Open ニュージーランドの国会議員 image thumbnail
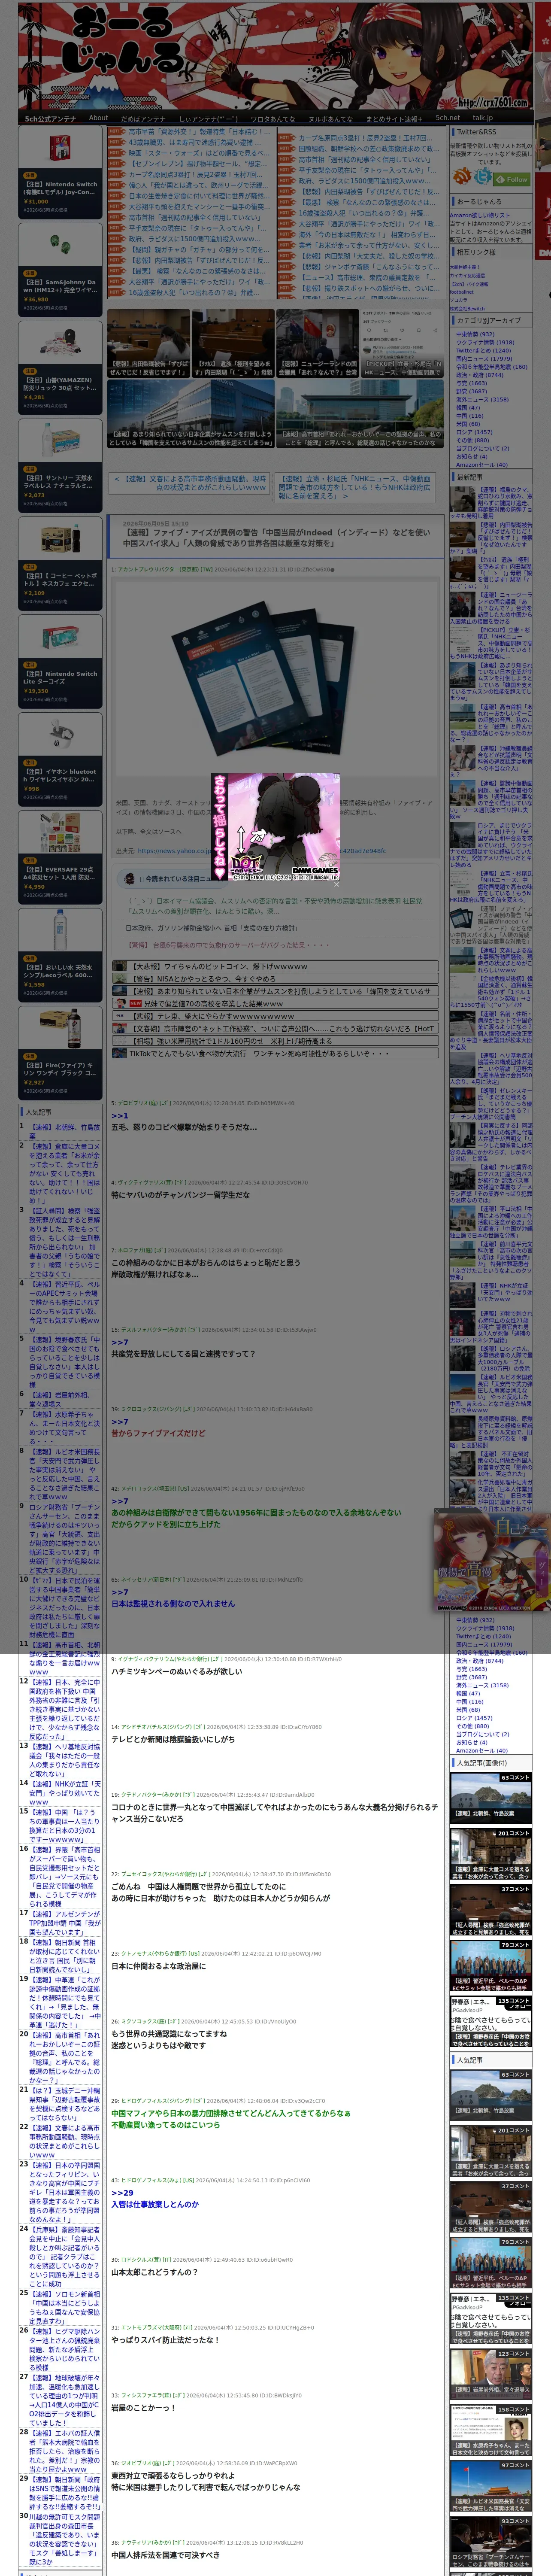551x2576 pixels. pyautogui.click(x=317, y=343)
